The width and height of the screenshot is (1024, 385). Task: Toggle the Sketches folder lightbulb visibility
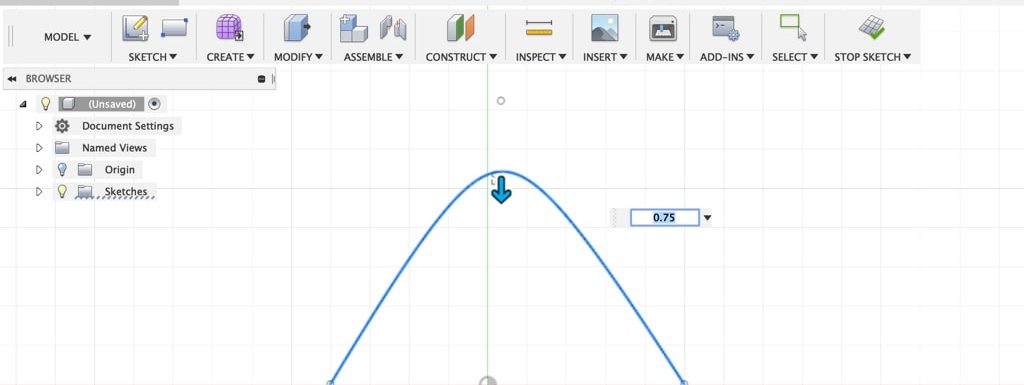coord(62,191)
